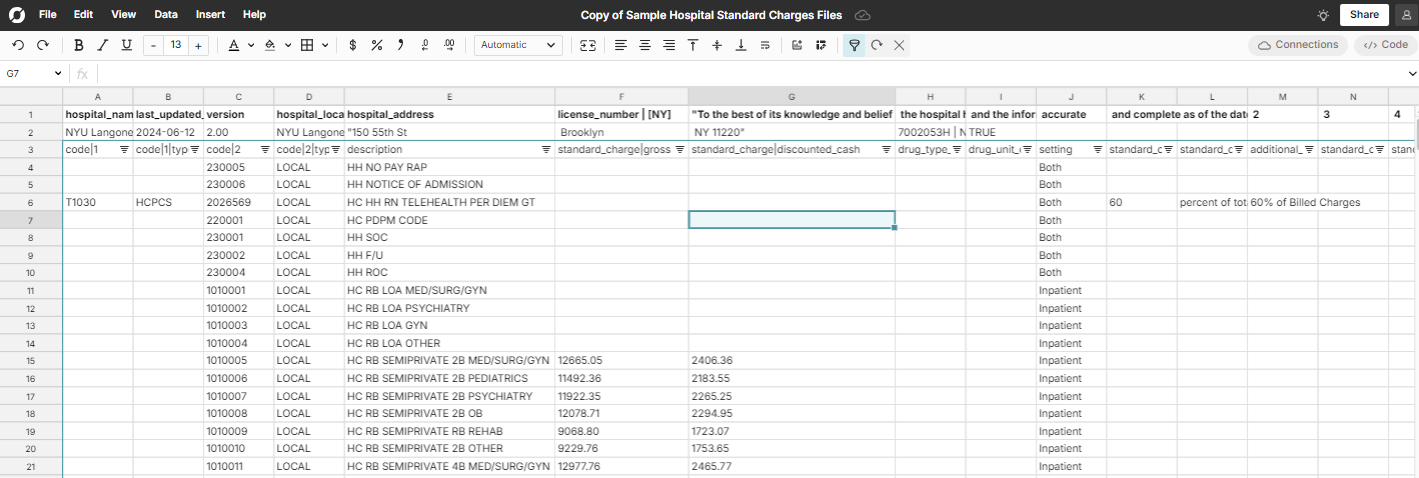Toggle italic formatting
The height and width of the screenshot is (478, 1419).
tap(102, 45)
